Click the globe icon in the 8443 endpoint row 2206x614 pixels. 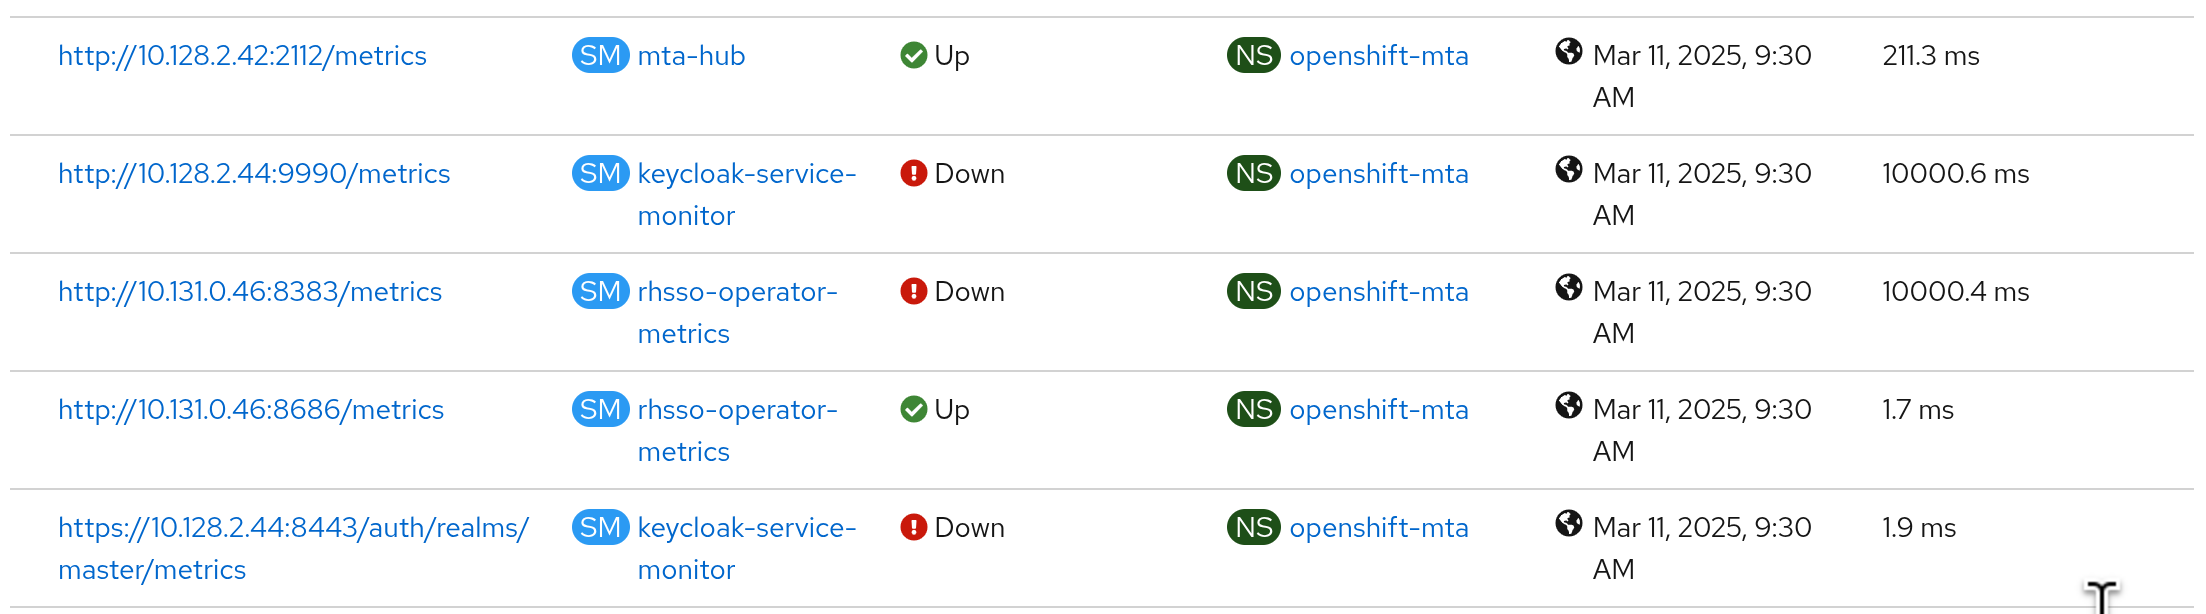point(1568,523)
